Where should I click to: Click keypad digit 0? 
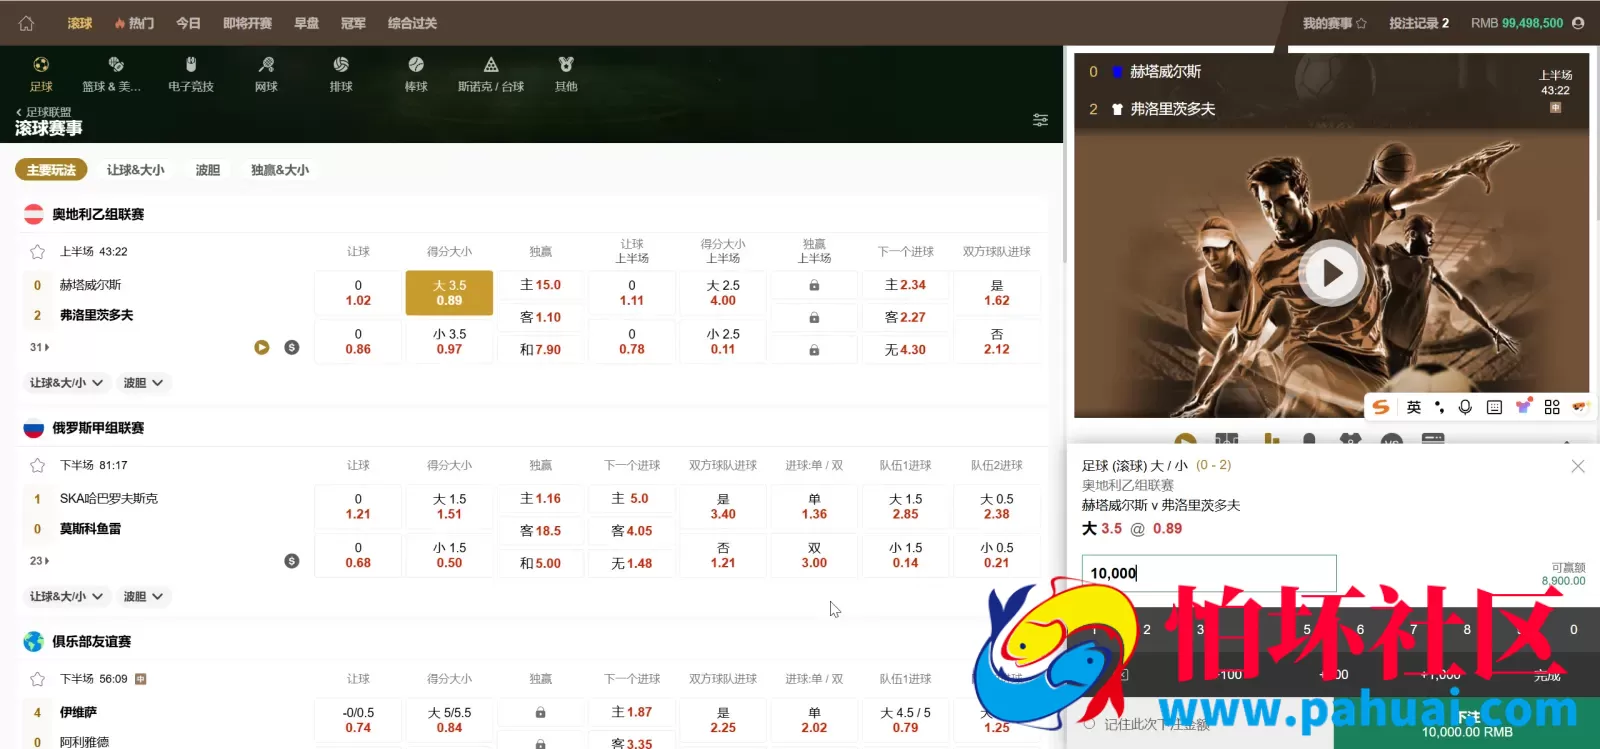(x=1573, y=629)
